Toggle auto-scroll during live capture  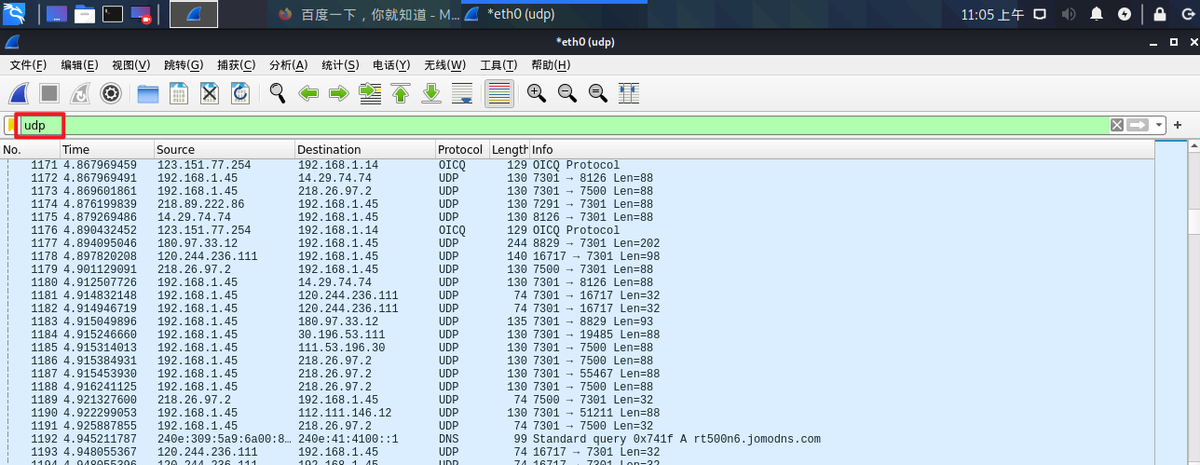tap(463, 94)
